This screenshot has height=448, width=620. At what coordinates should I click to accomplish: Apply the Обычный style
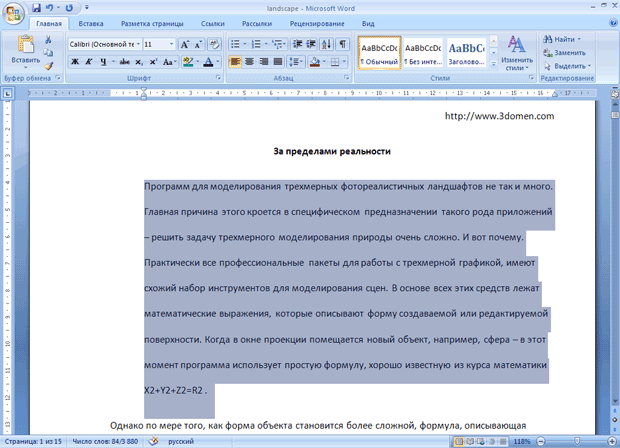(380, 53)
